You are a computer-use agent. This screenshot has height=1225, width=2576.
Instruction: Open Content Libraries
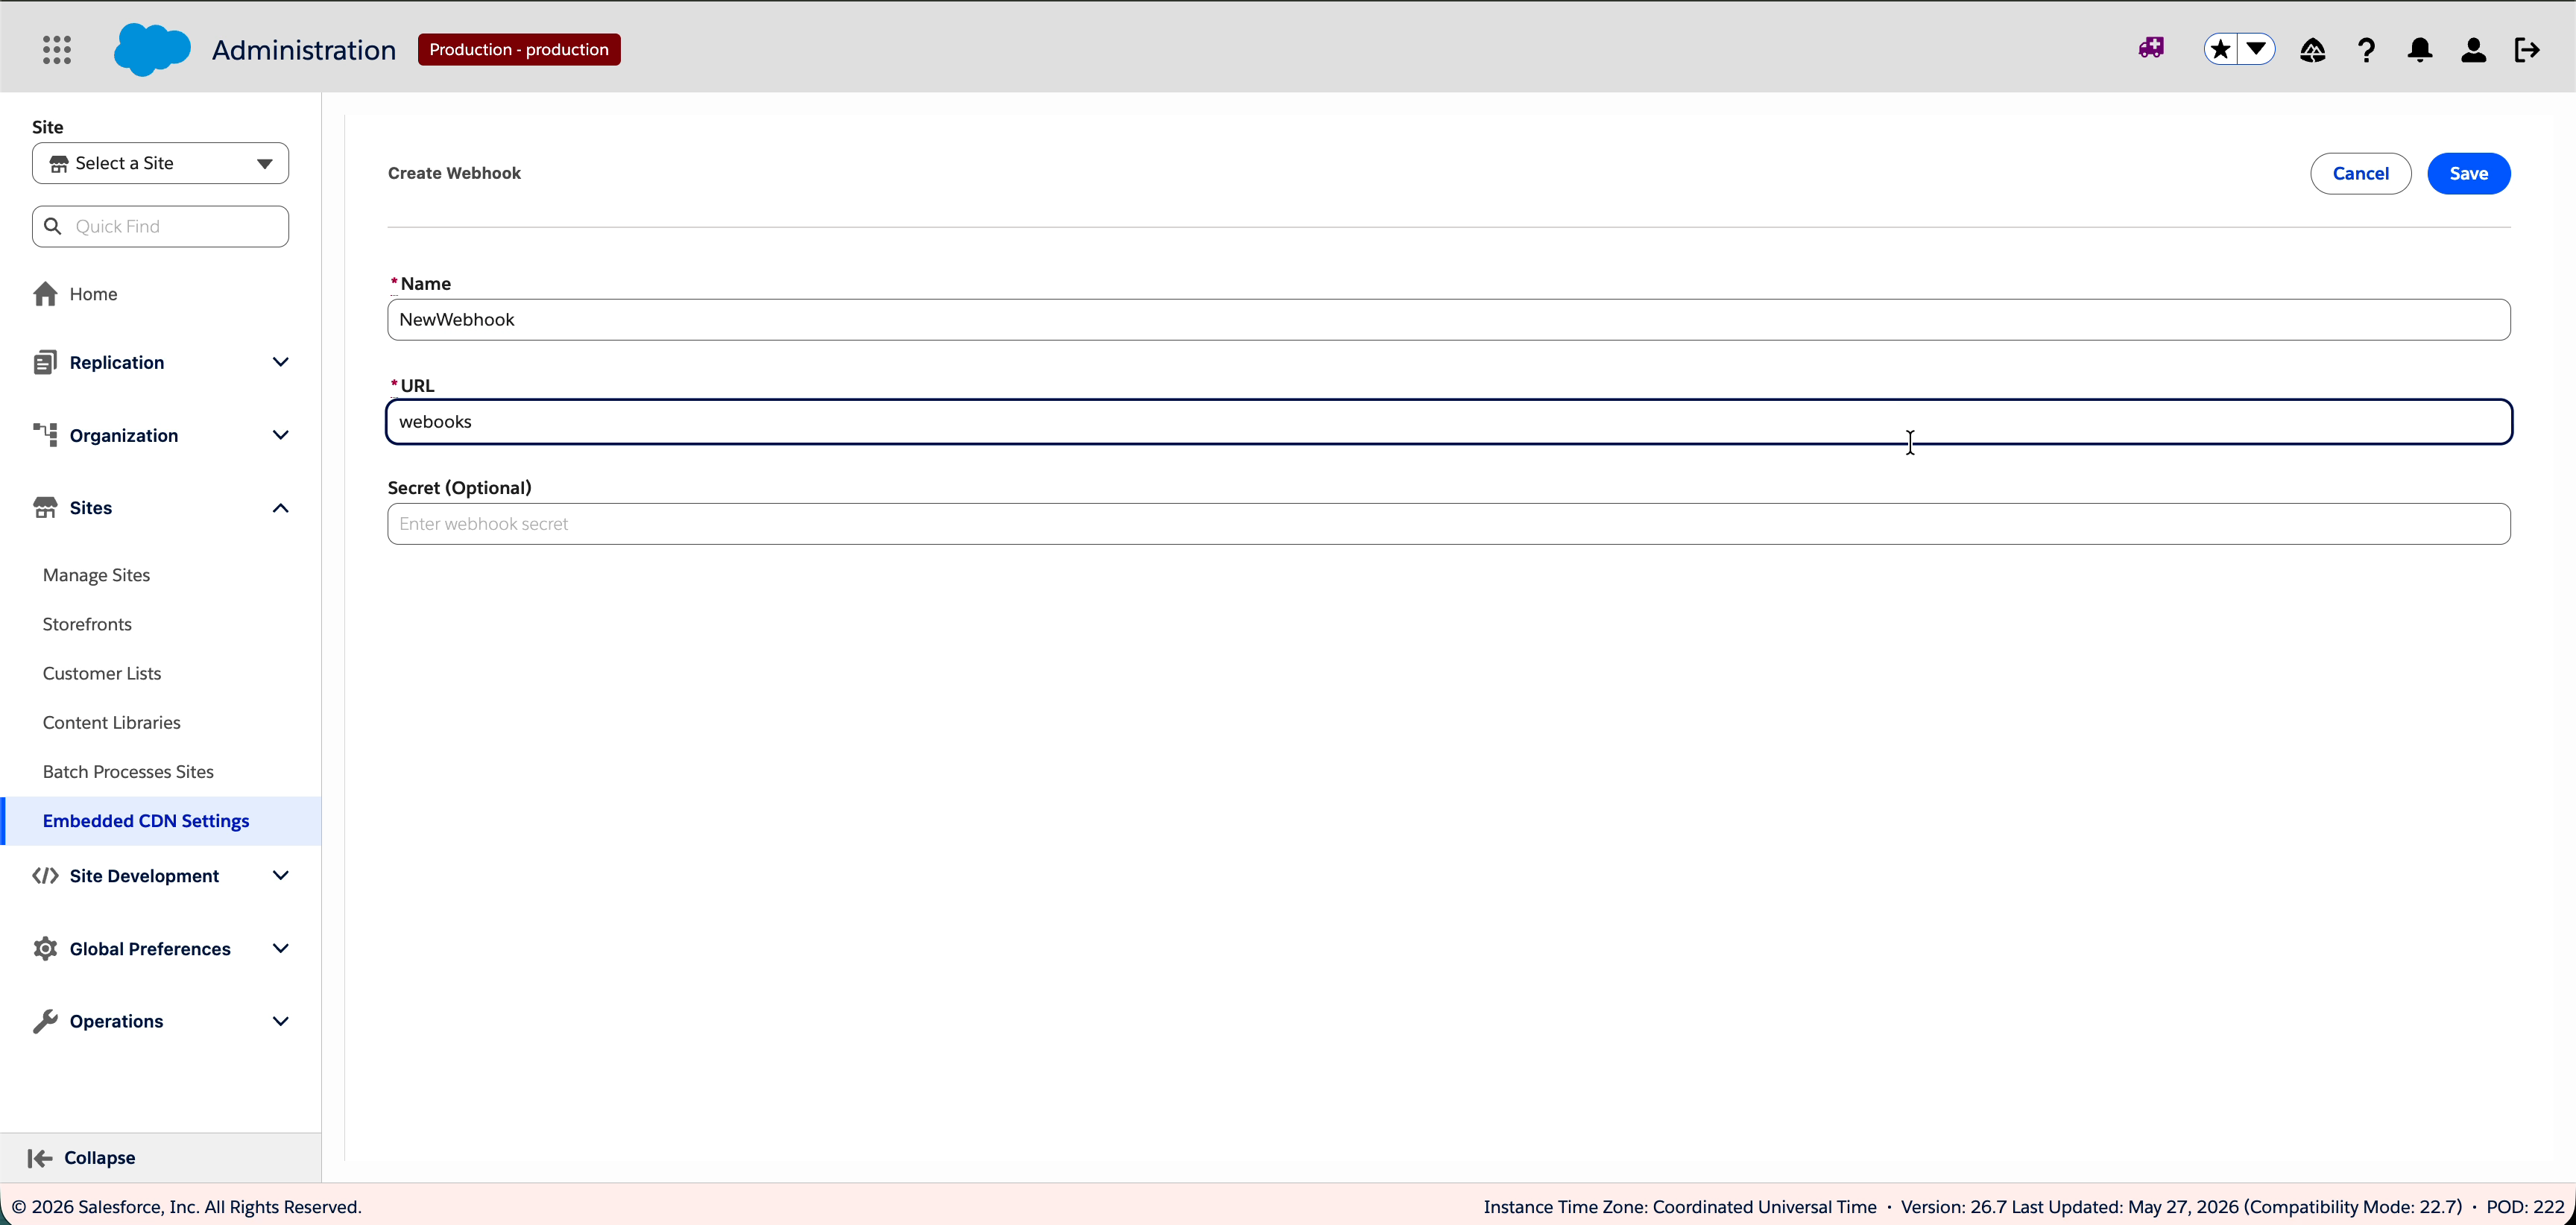tap(112, 722)
